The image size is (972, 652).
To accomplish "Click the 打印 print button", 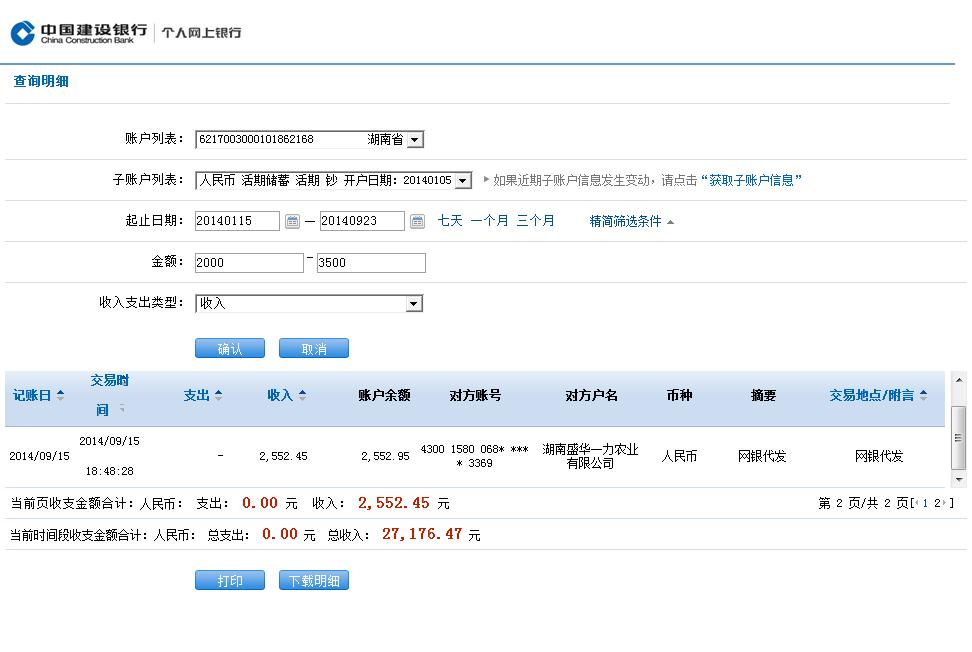I will coord(230,580).
